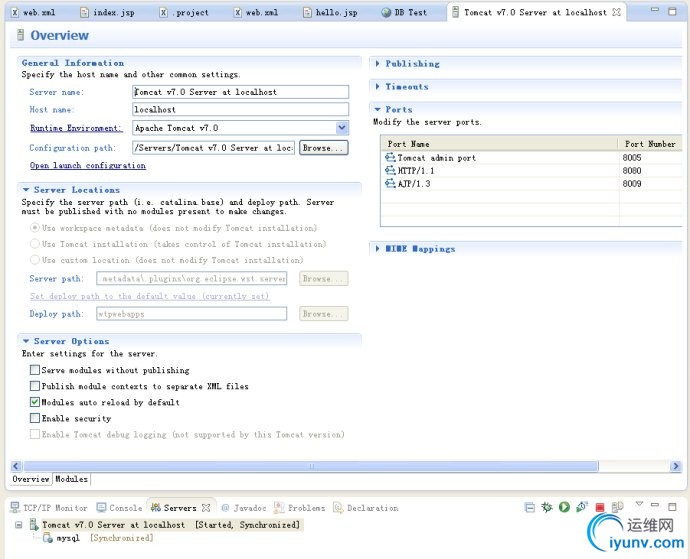Click the Server name input field
The image size is (690, 559).
(240, 92)
